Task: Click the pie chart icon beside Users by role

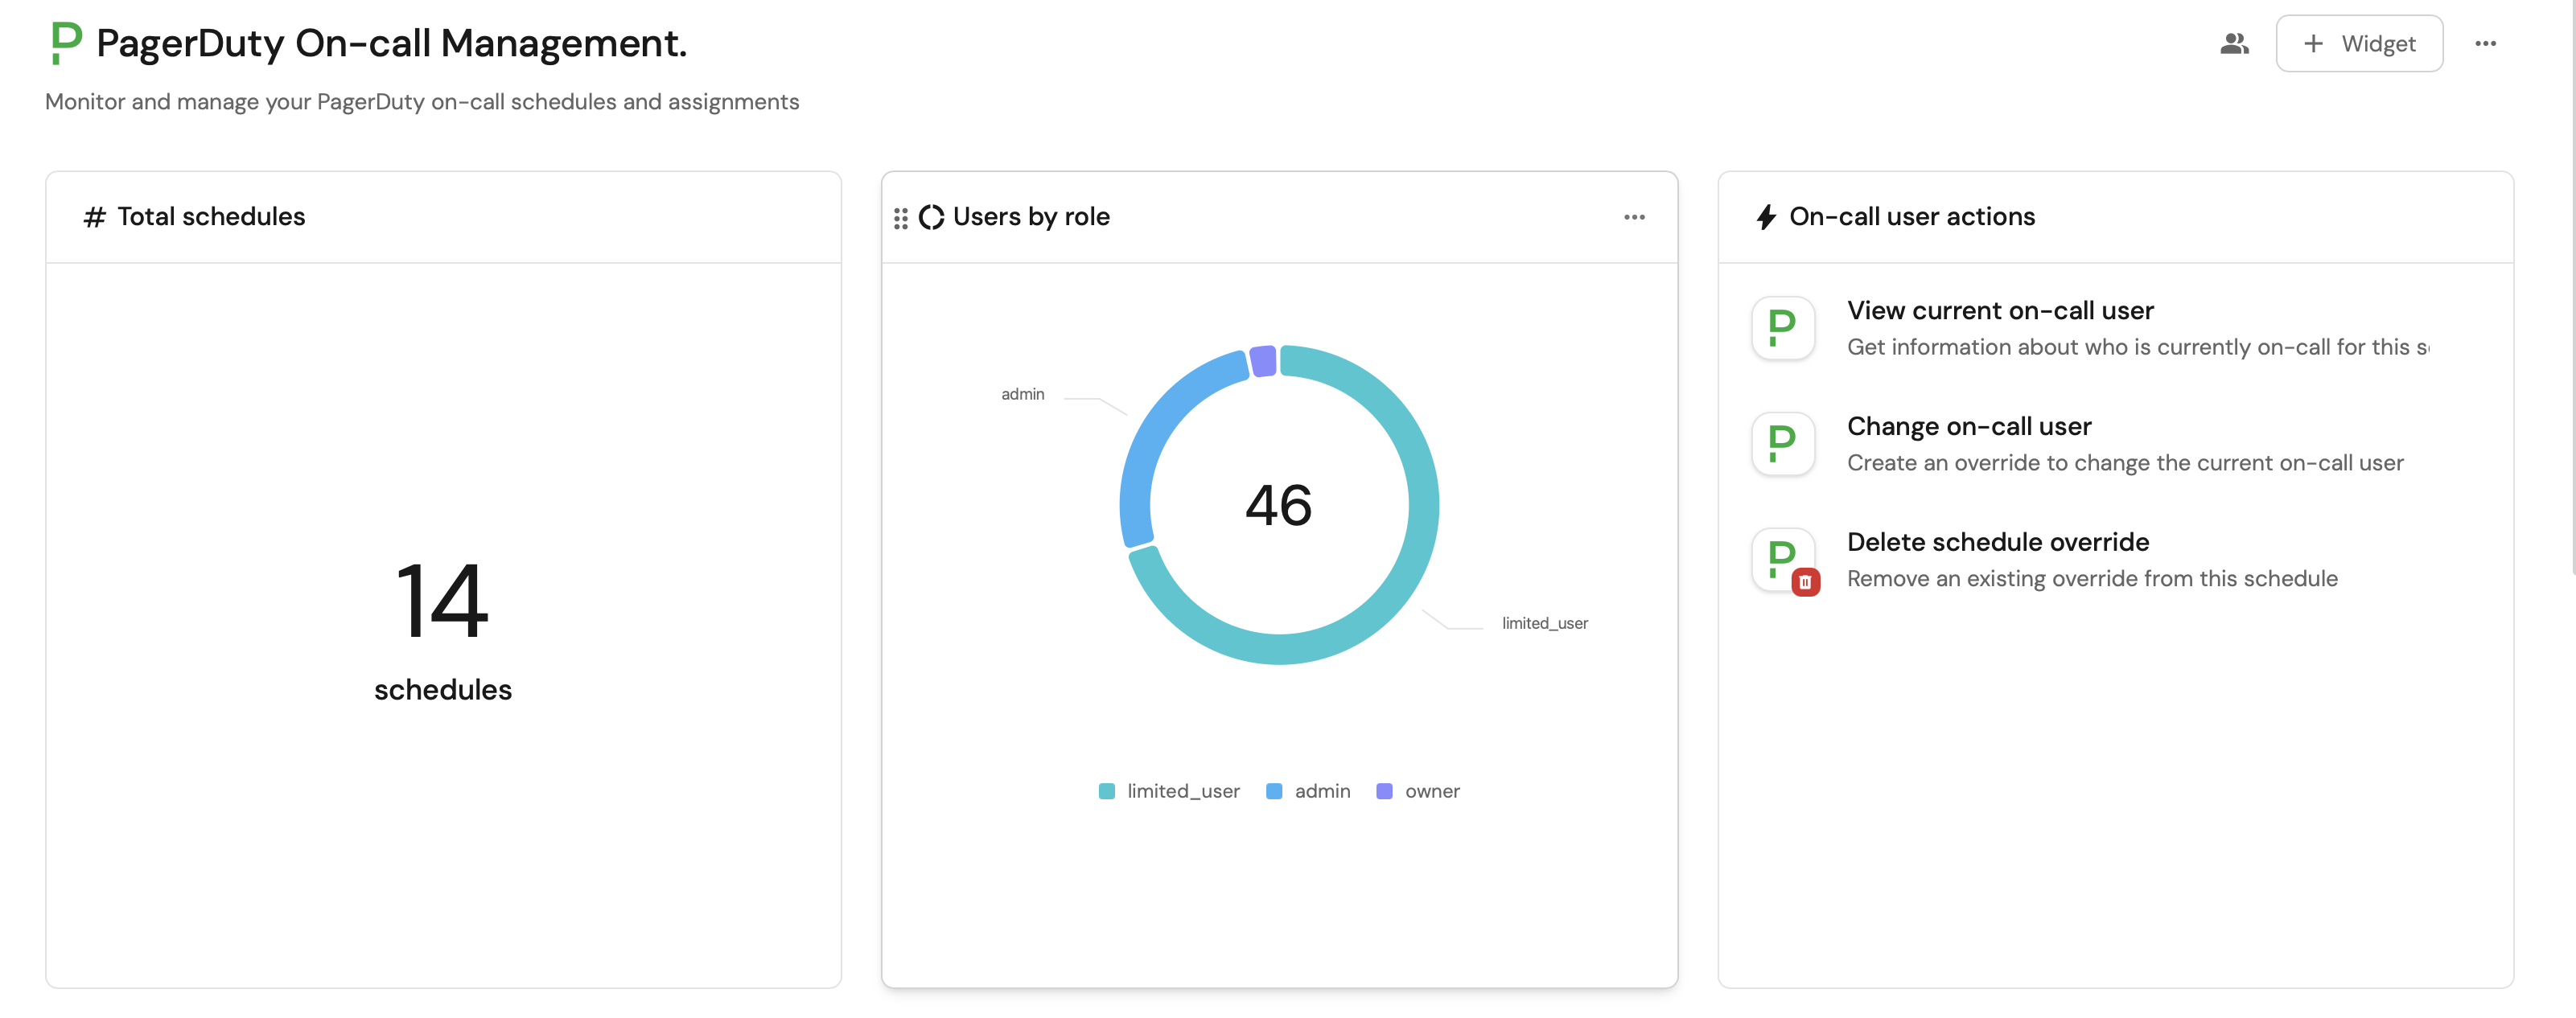Action: (x=931, y=217)
